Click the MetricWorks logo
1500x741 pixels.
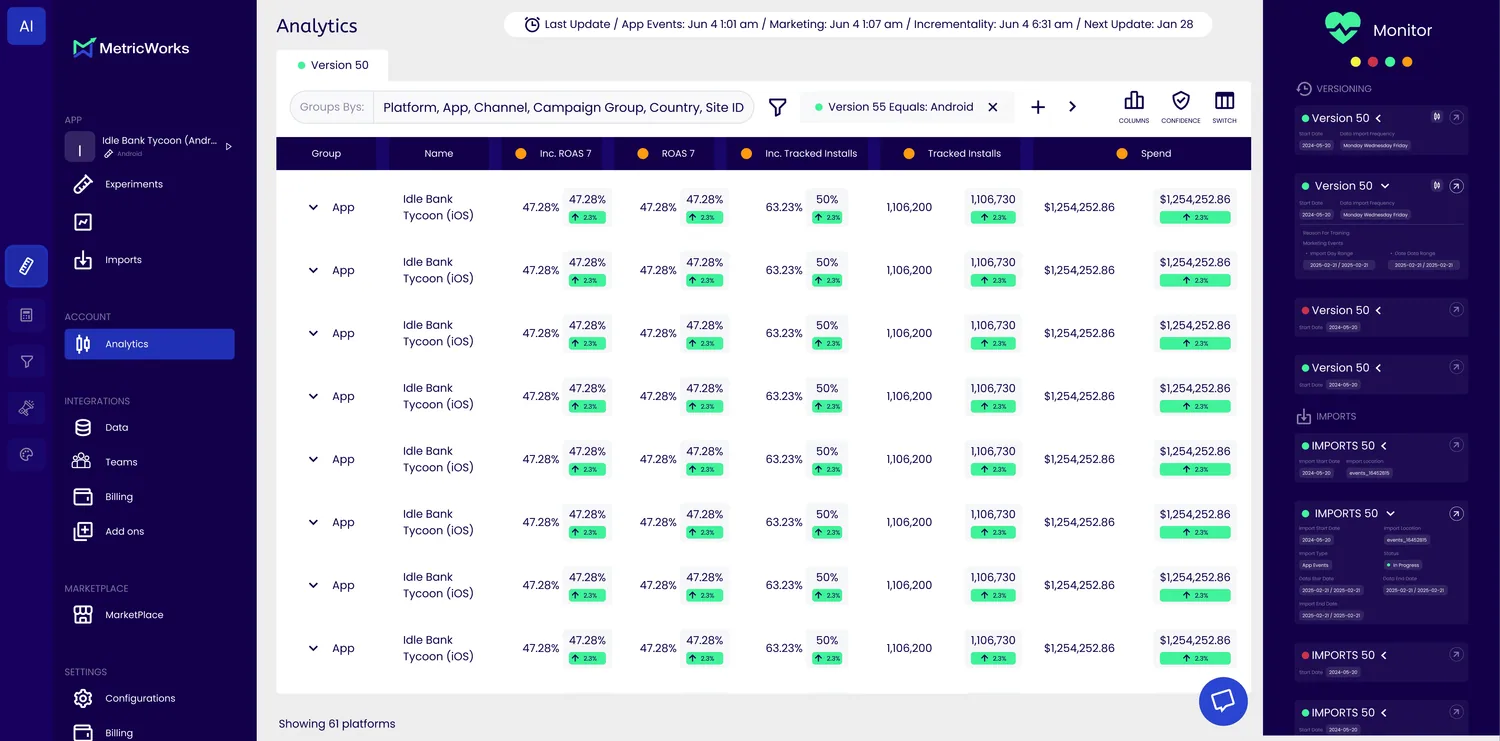point(131,48)
